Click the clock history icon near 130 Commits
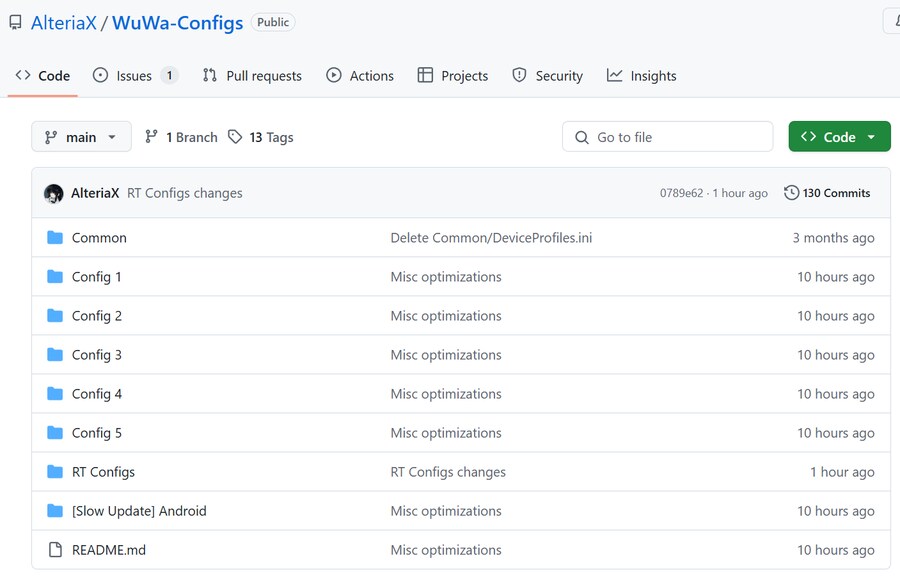The image size is (900, 579). [x=791, y=193]
